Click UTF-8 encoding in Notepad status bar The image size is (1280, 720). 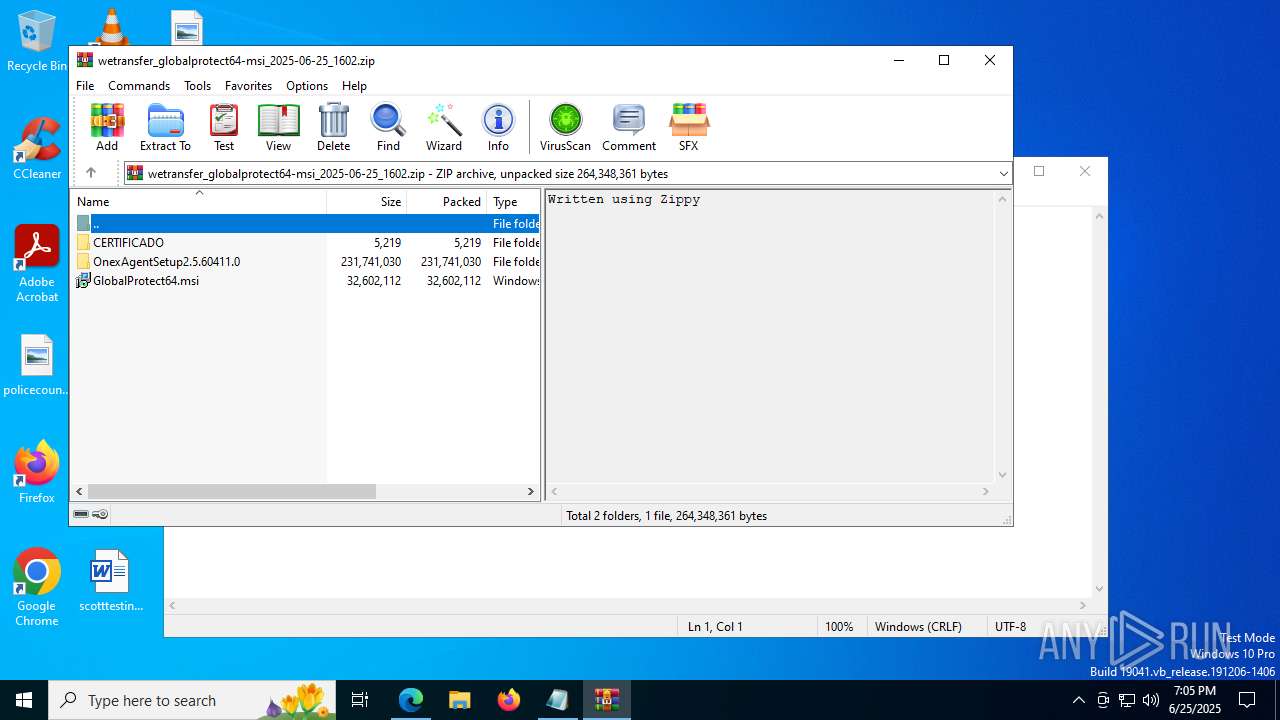[x=1010, y=627]
